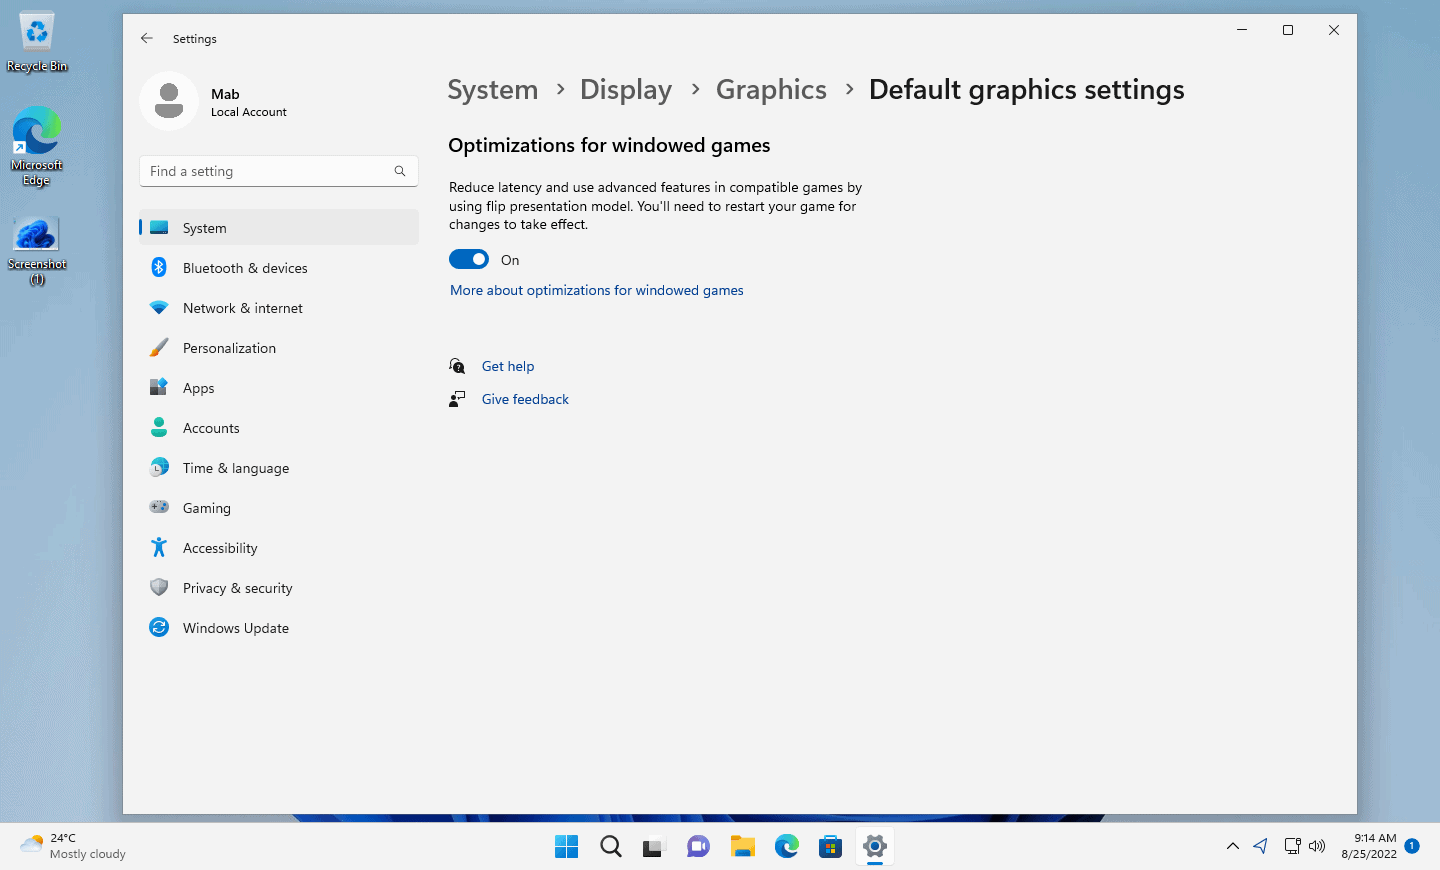Expand hidden icons in system tray
Viewport: 1440px width, 870px height.
coord(1233,846)
